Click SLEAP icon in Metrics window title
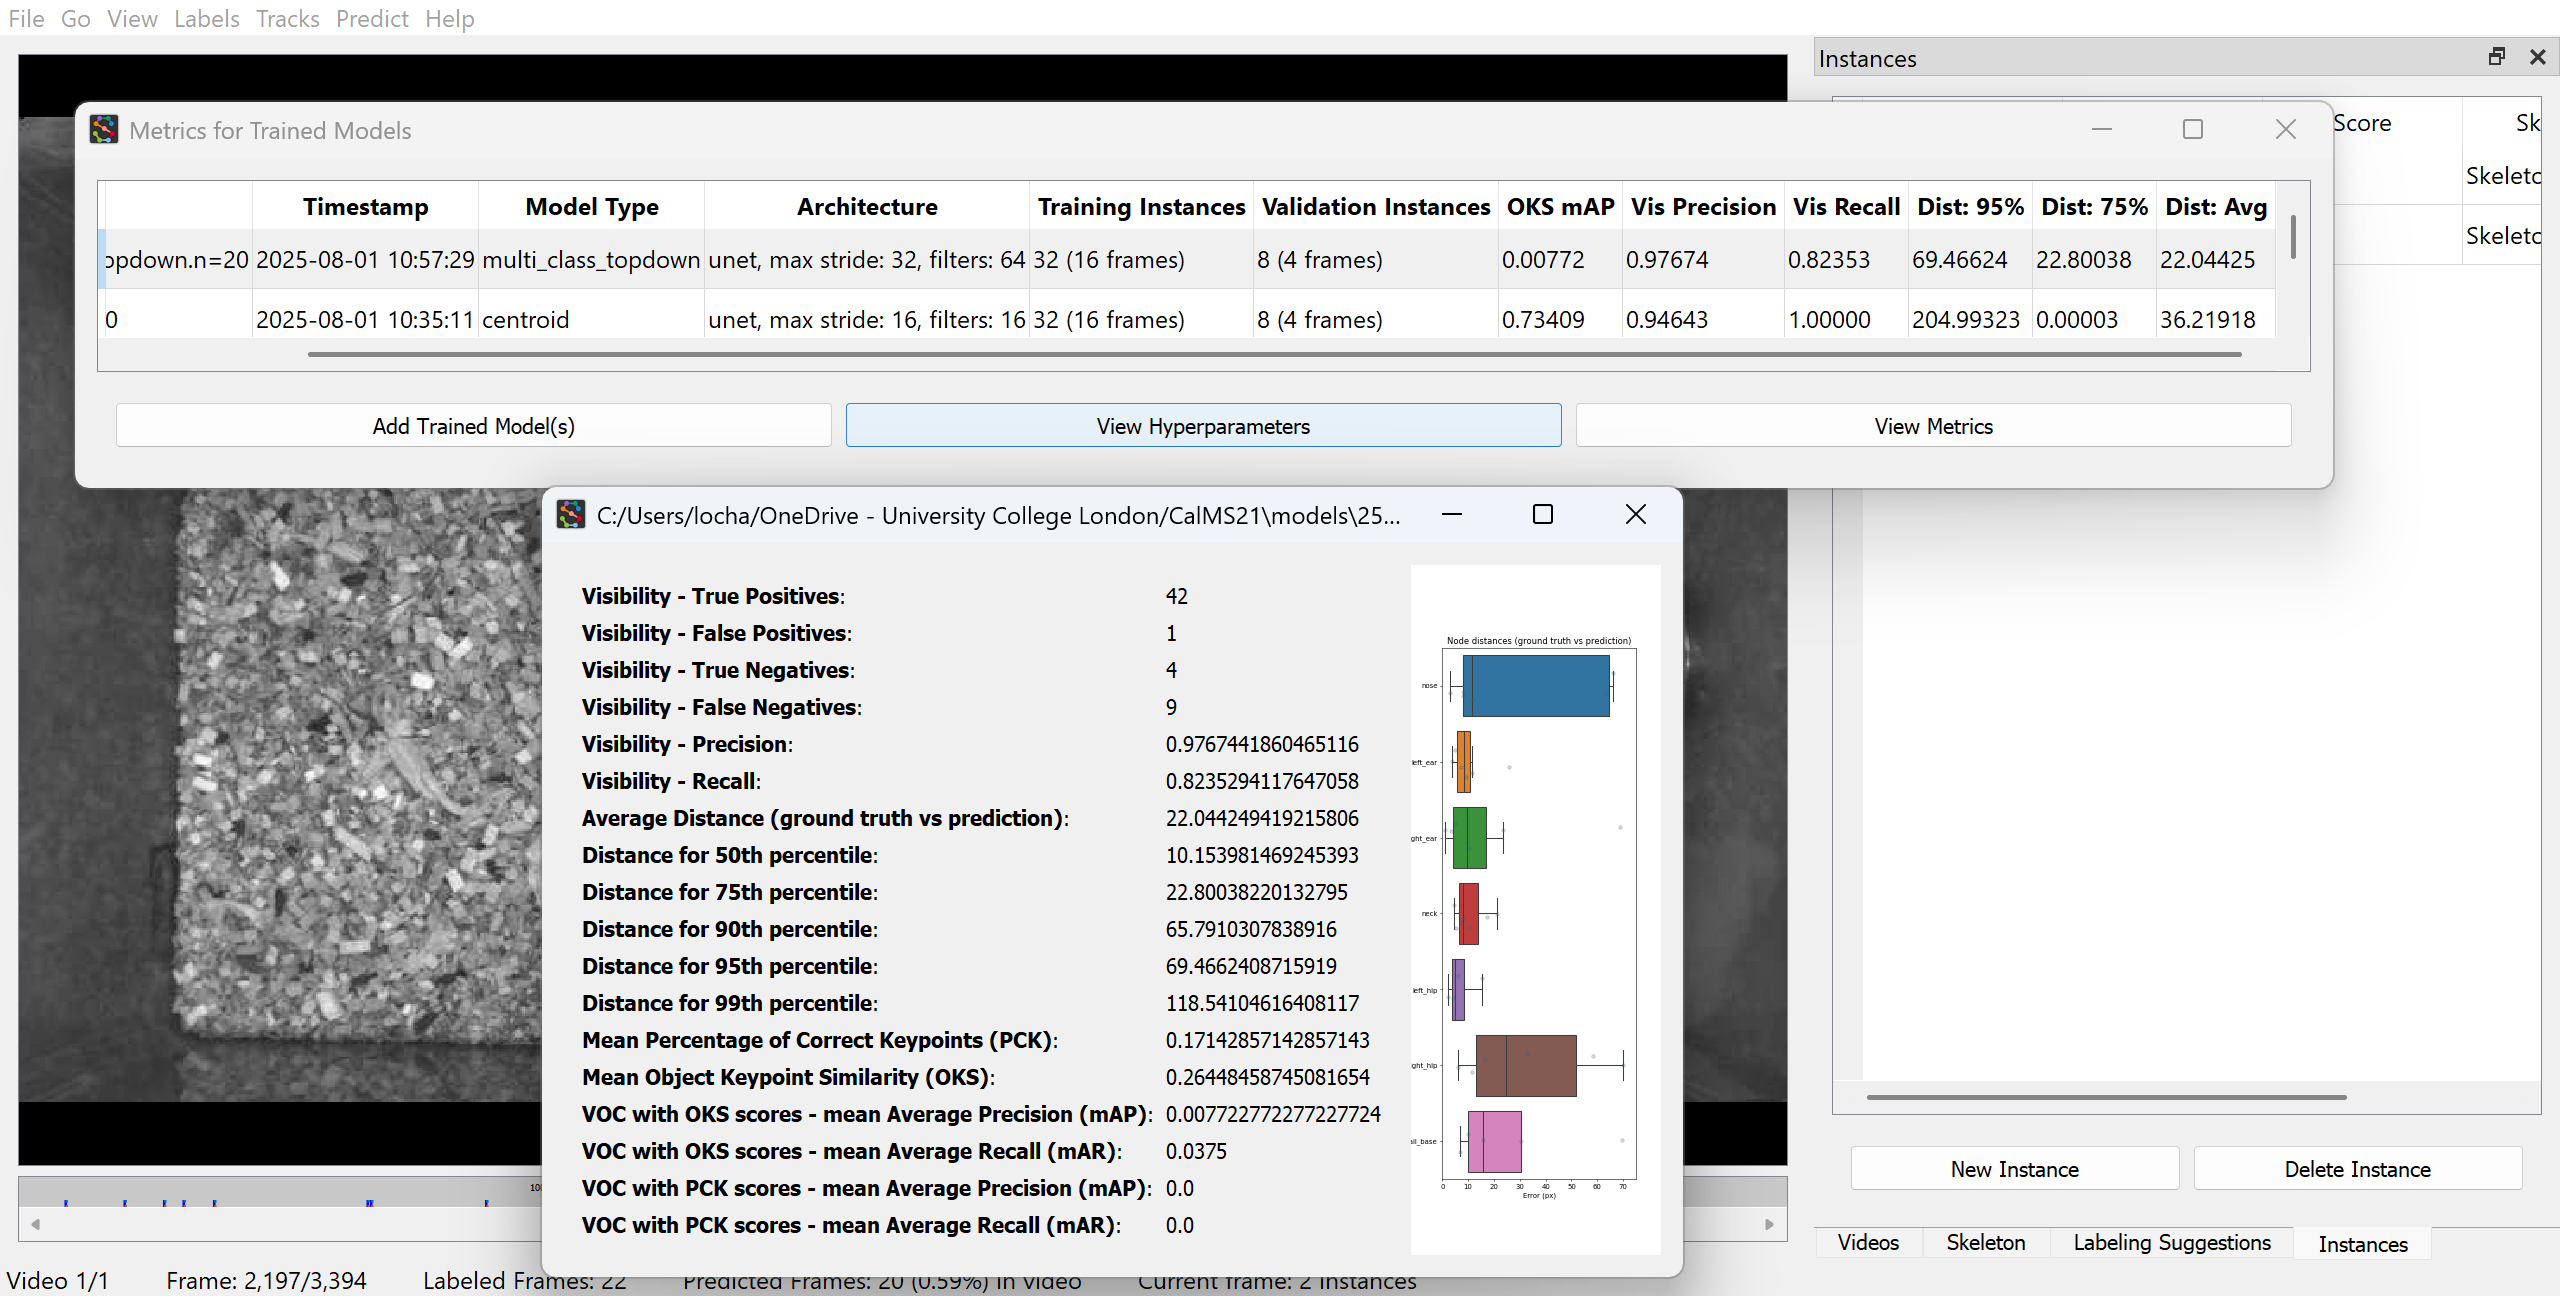 [103, 130]
